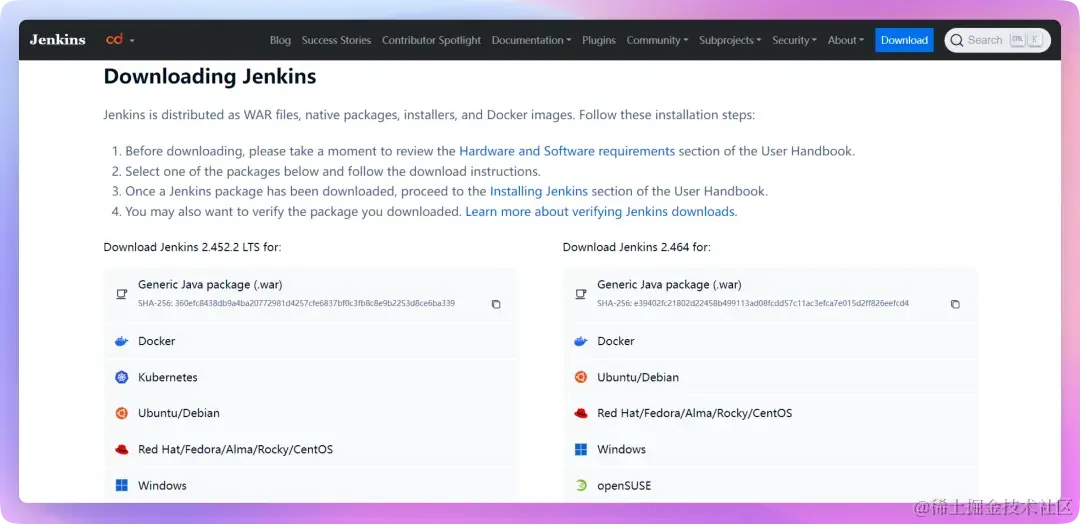1080x524 pixels.
Task: Expand the Subprojects dropdown menu
Action: (x=730, y=40)
